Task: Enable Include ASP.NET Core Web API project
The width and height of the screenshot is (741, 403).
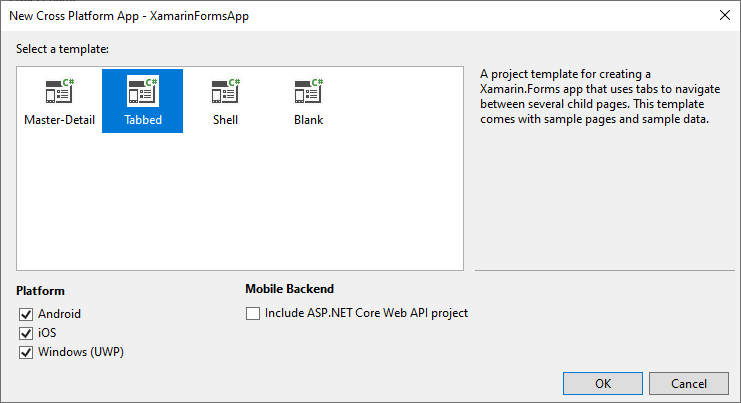Action: pyautogui.click(x=253, y=313)
